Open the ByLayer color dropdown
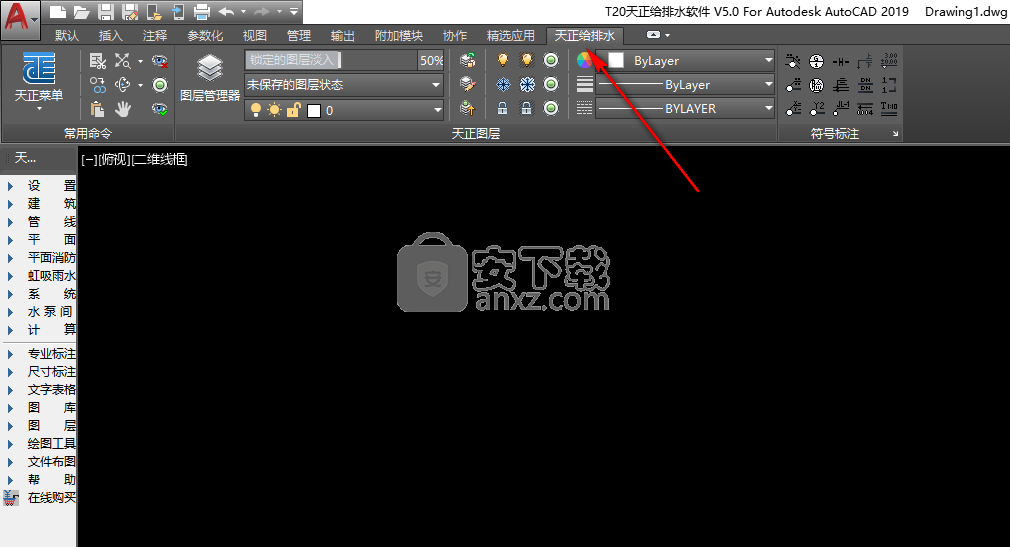Viewport: 1010px width, 547px height. click(x=685, y=61)
